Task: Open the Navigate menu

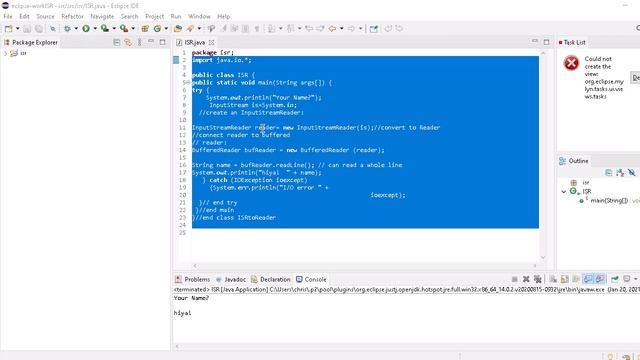Action: (x=102, y=16)
